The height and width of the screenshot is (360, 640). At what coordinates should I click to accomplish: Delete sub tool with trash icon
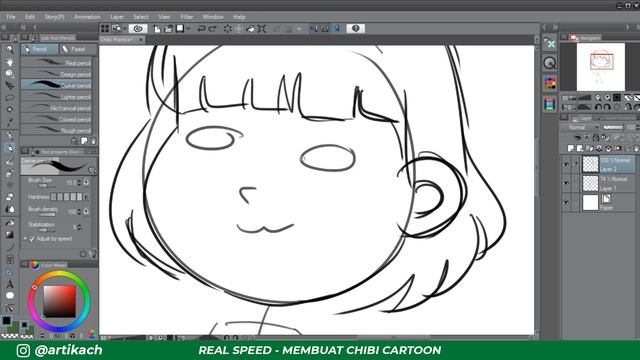coord(93,141)
